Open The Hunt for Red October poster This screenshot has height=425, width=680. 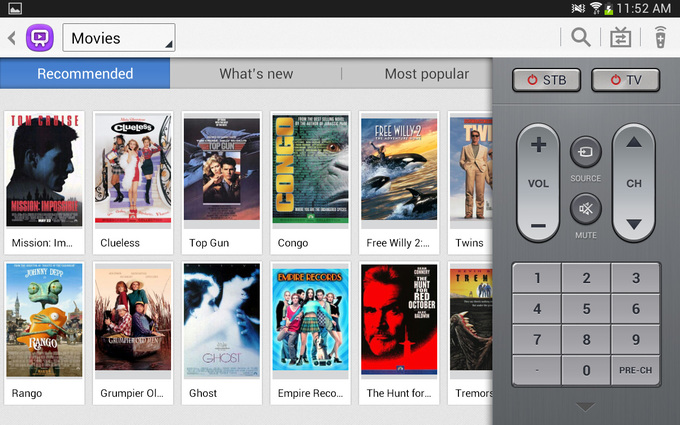(399, 319)
